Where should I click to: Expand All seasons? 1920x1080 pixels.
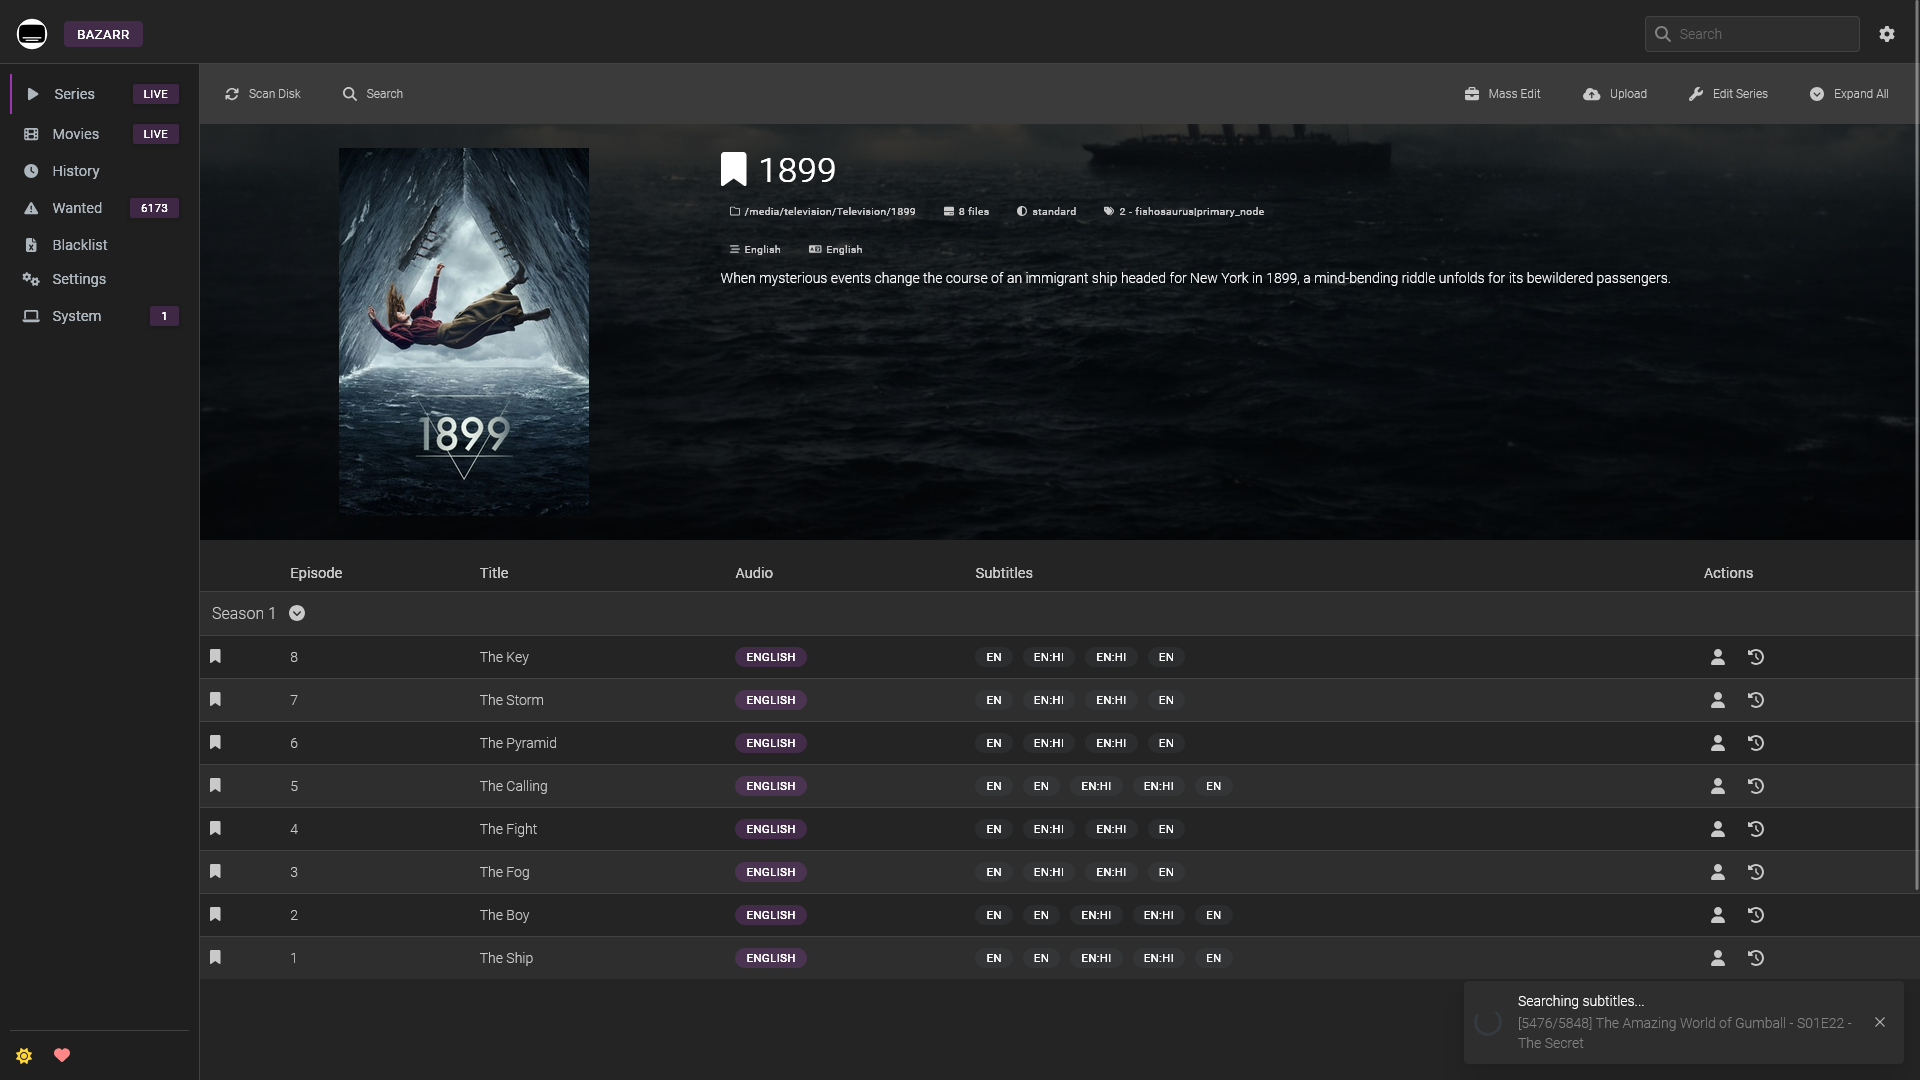pos(1849,94)
